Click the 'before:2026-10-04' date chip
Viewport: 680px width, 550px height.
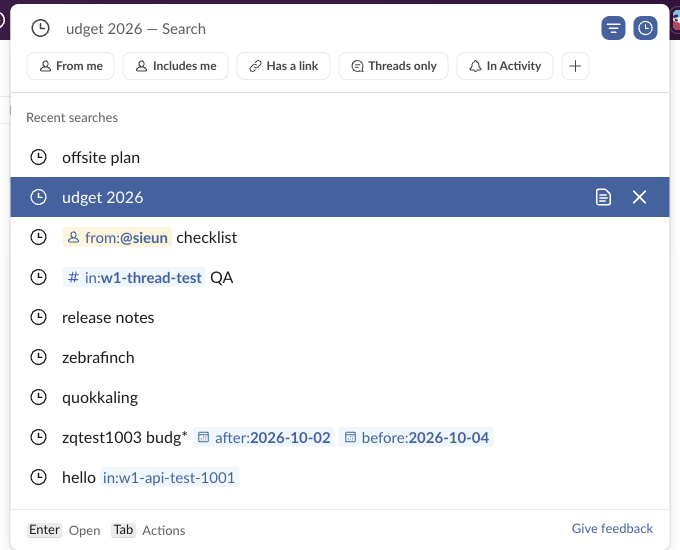416,437
